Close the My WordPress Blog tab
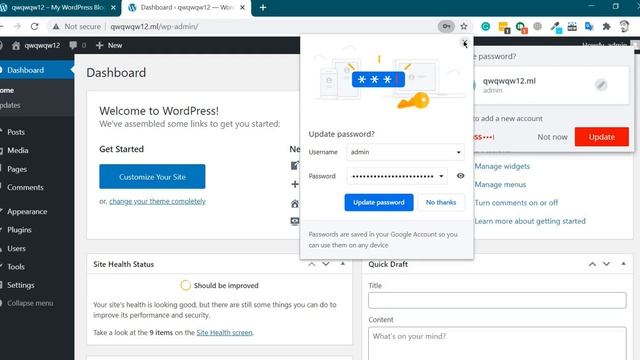 (x=113, y=8)
